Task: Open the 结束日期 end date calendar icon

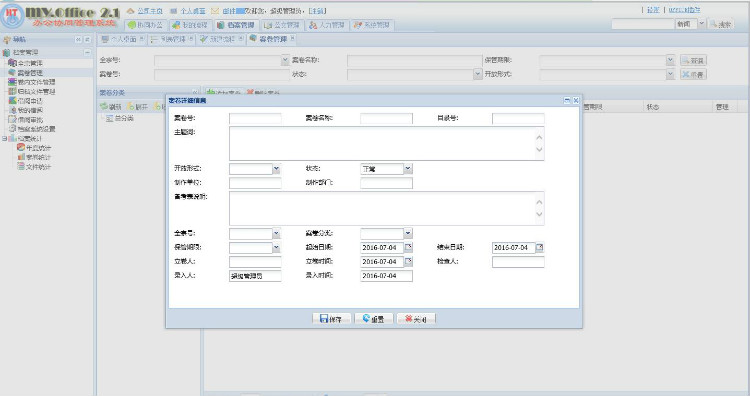Action: 540,247
